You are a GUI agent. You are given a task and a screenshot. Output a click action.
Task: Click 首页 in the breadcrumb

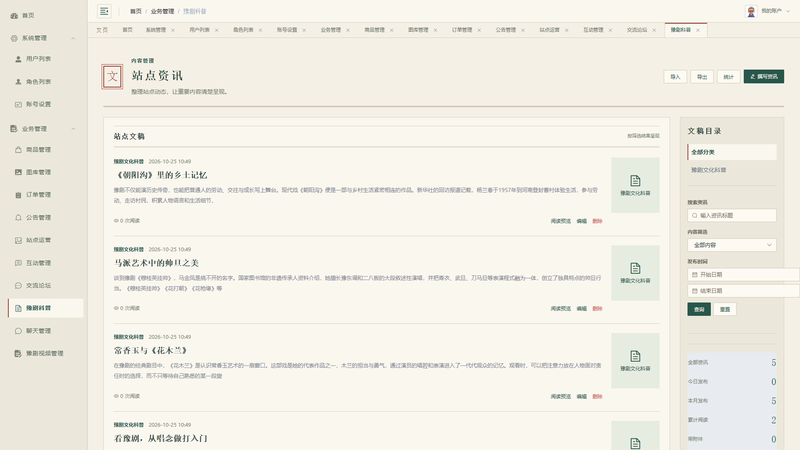coord(136,11)
